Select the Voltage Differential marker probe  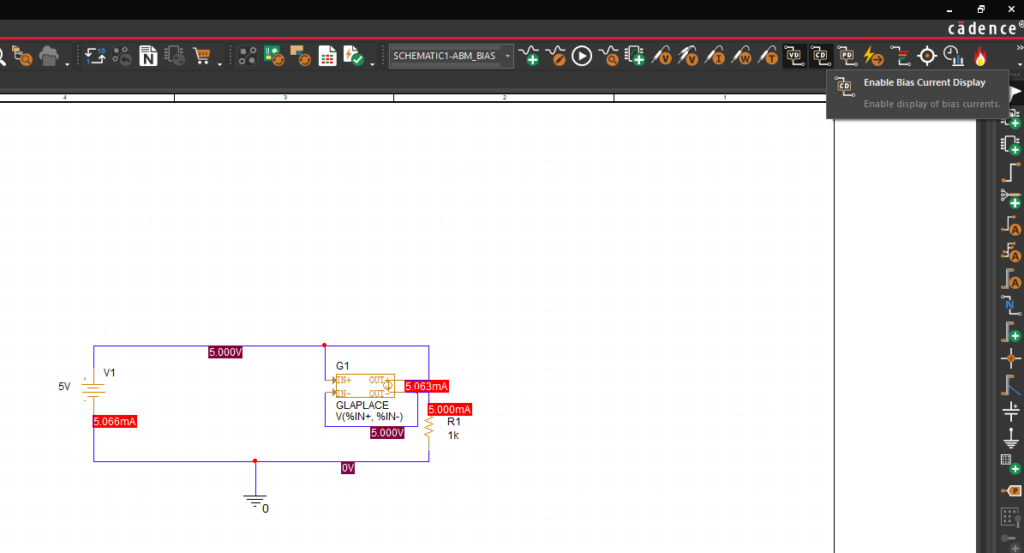point(688,56)
